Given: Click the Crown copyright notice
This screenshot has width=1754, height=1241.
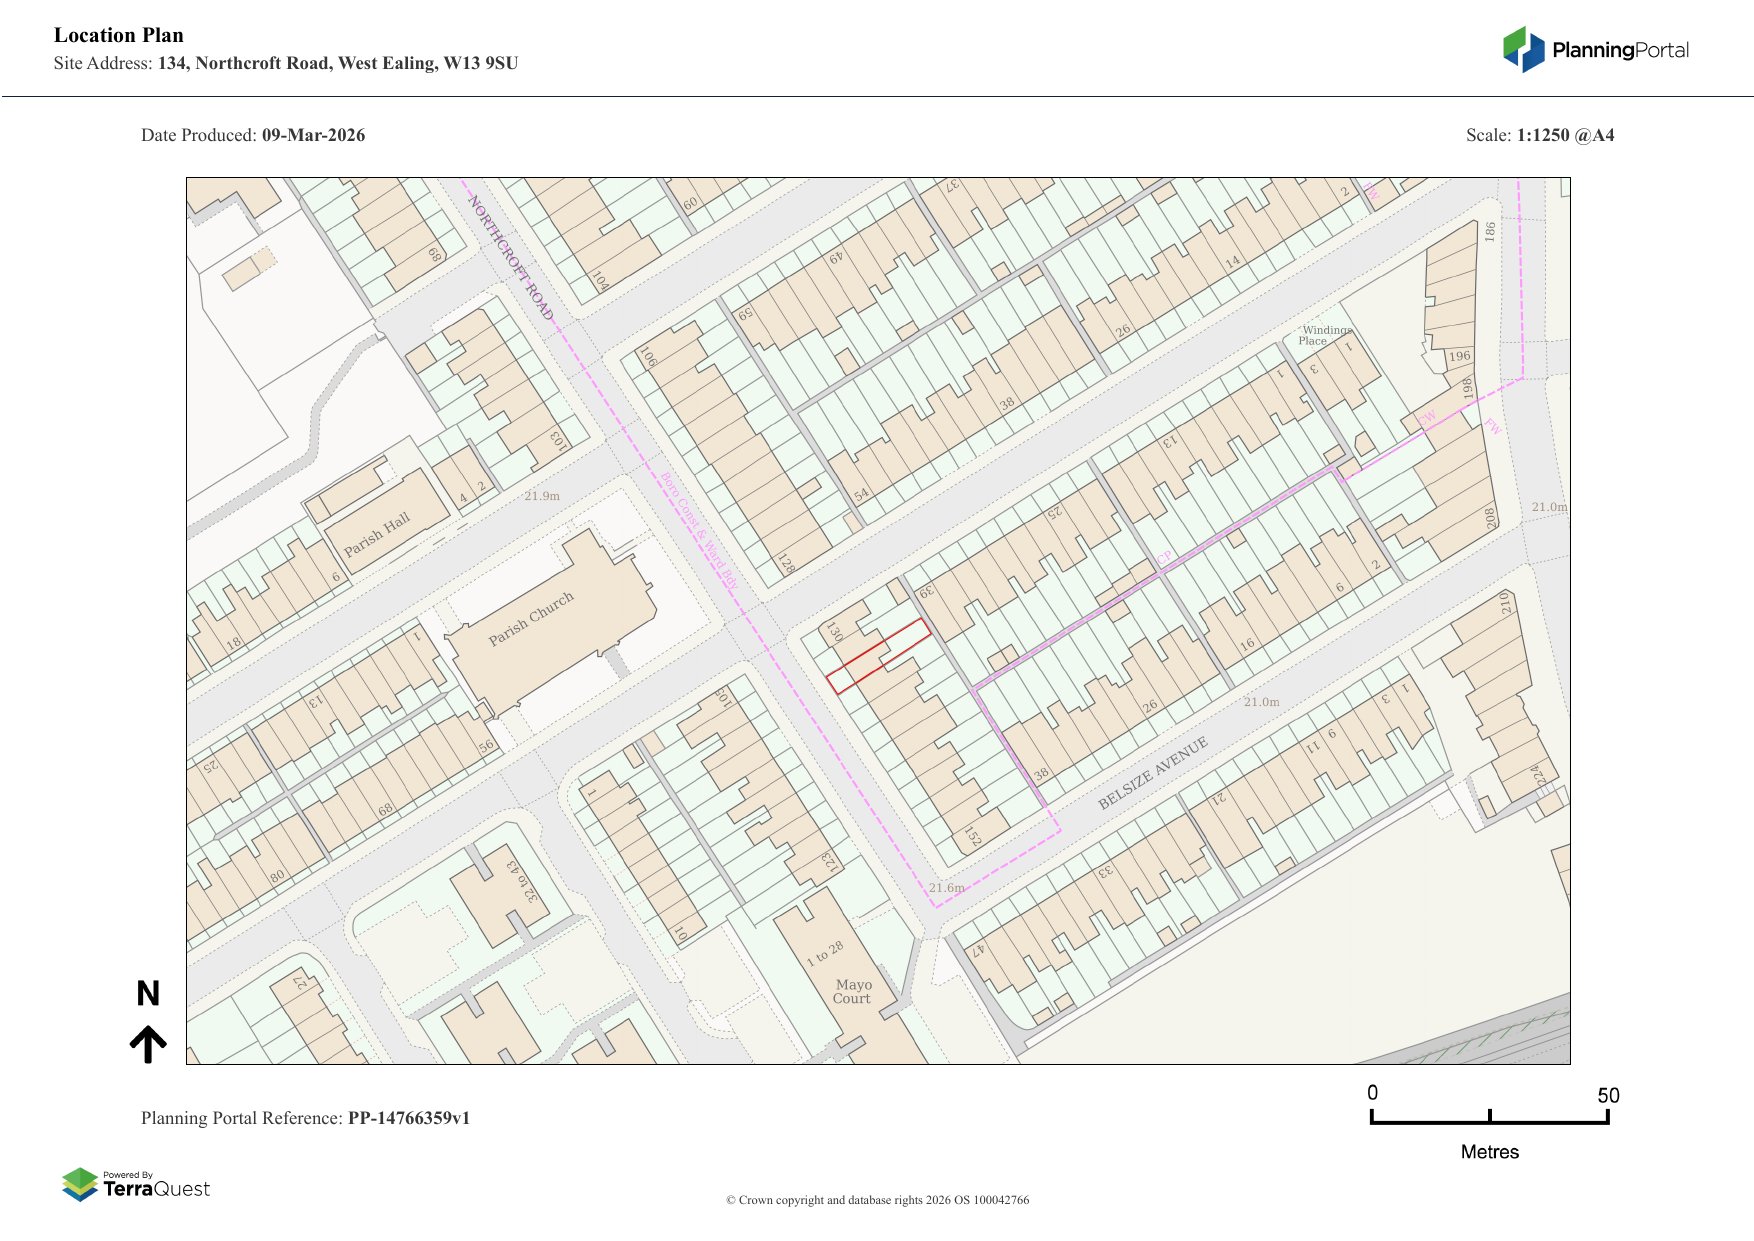Looking at the screenshot, I should click(877, 1200).
